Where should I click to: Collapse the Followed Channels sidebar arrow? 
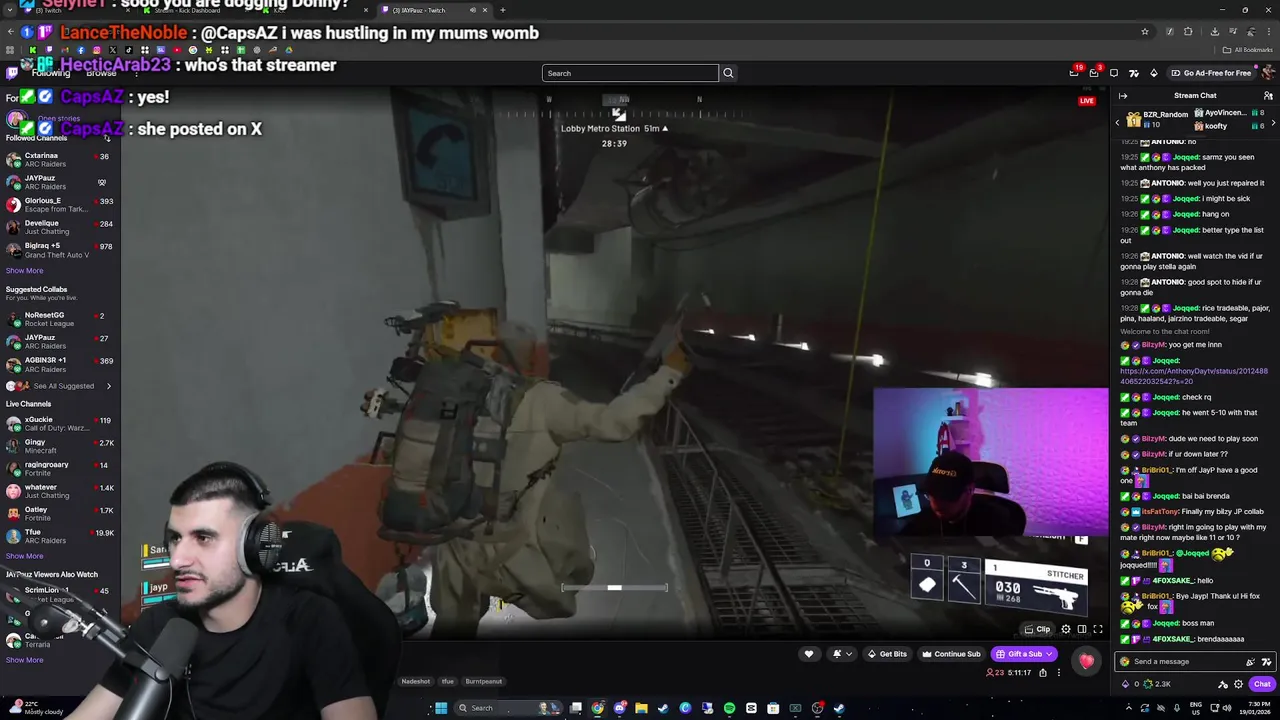[x=107, y=138]
